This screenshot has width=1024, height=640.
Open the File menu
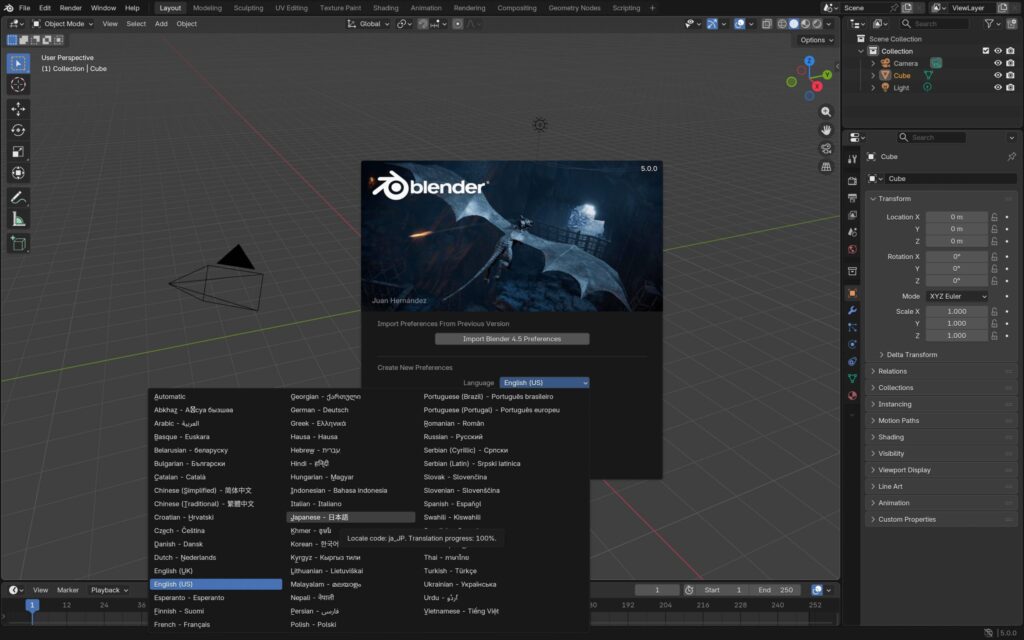tap(24, 8)
